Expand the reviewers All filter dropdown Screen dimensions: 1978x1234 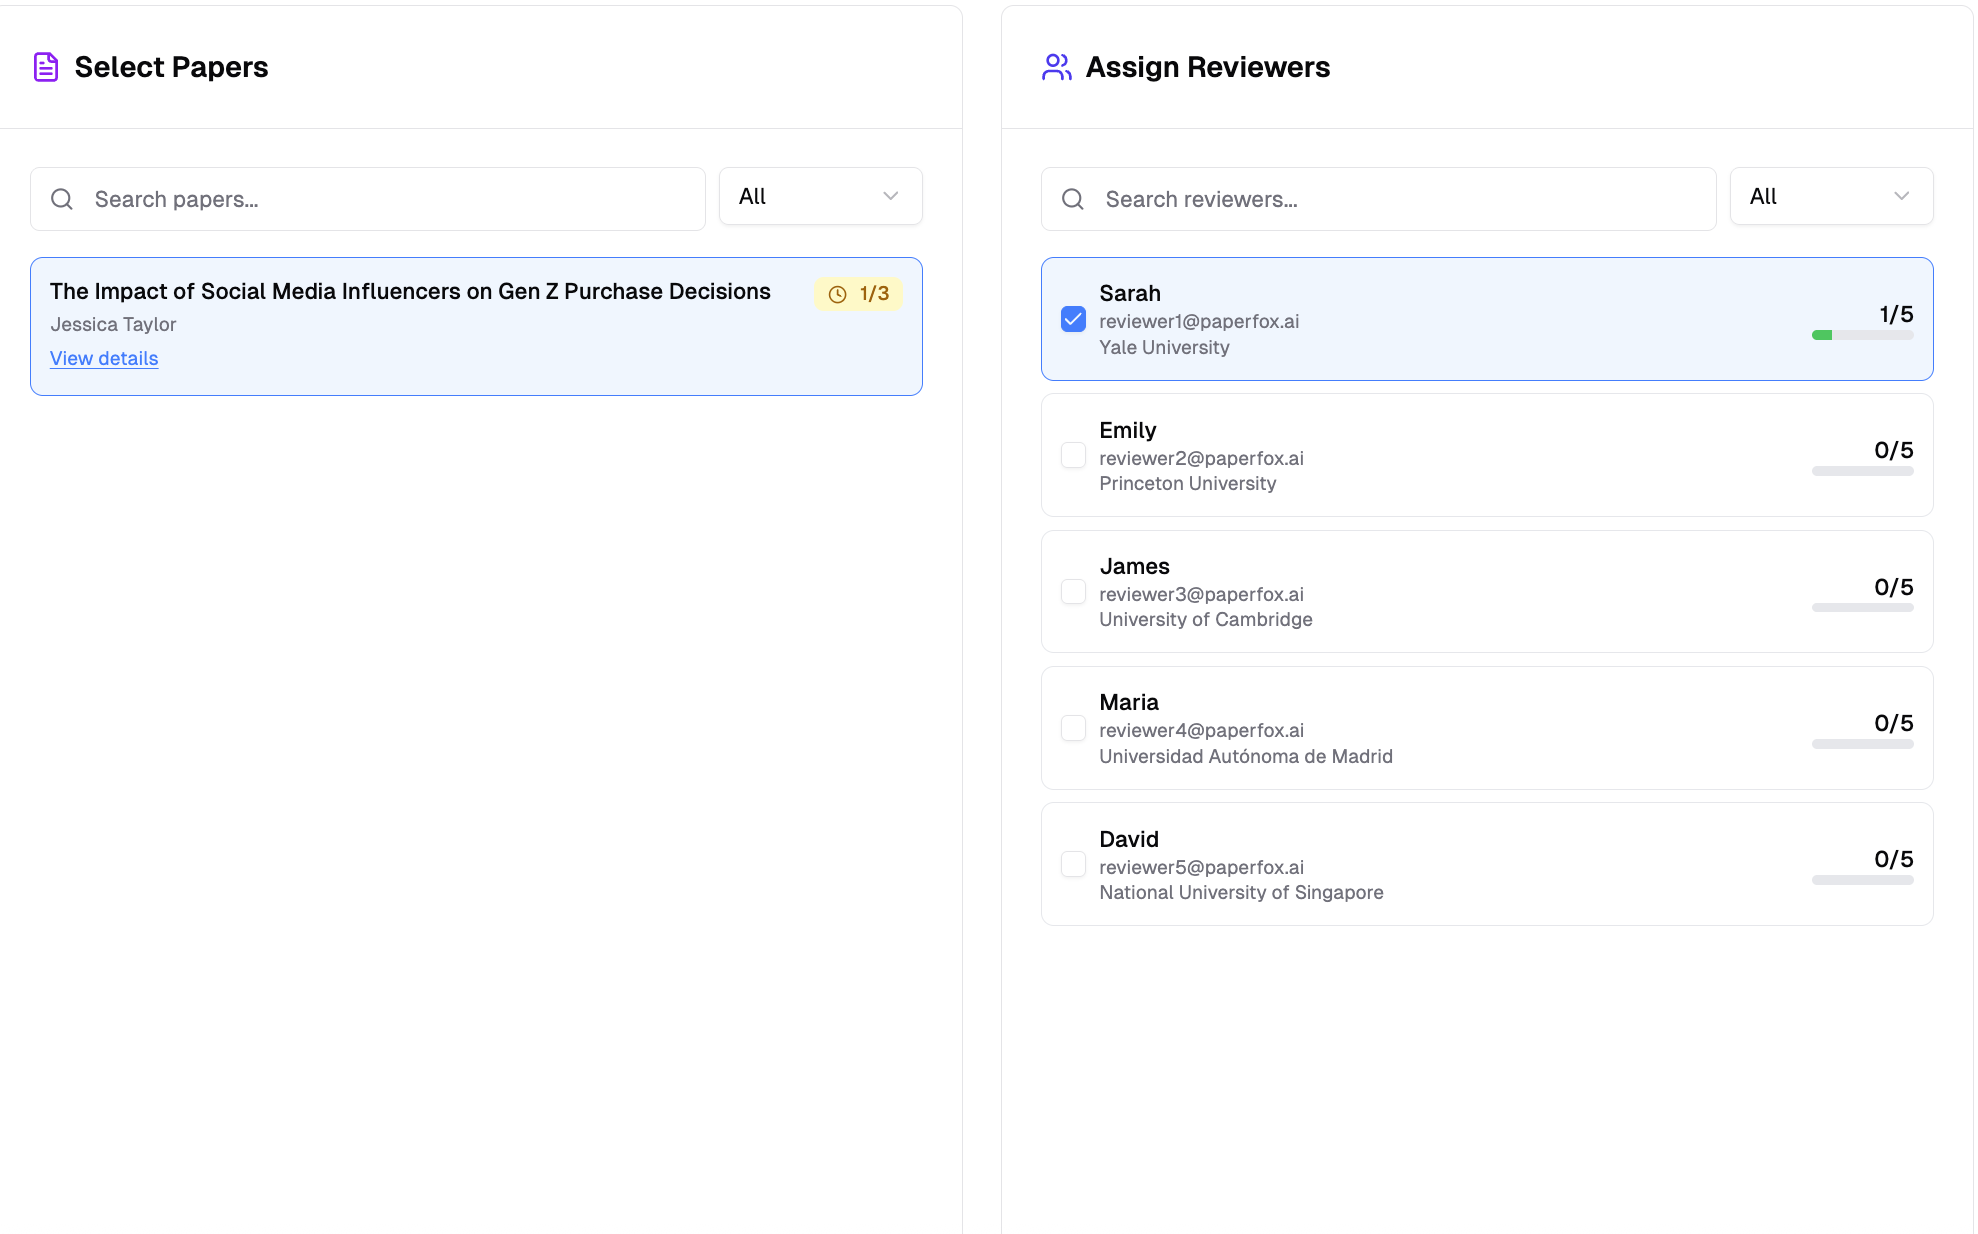point(1830,196)
